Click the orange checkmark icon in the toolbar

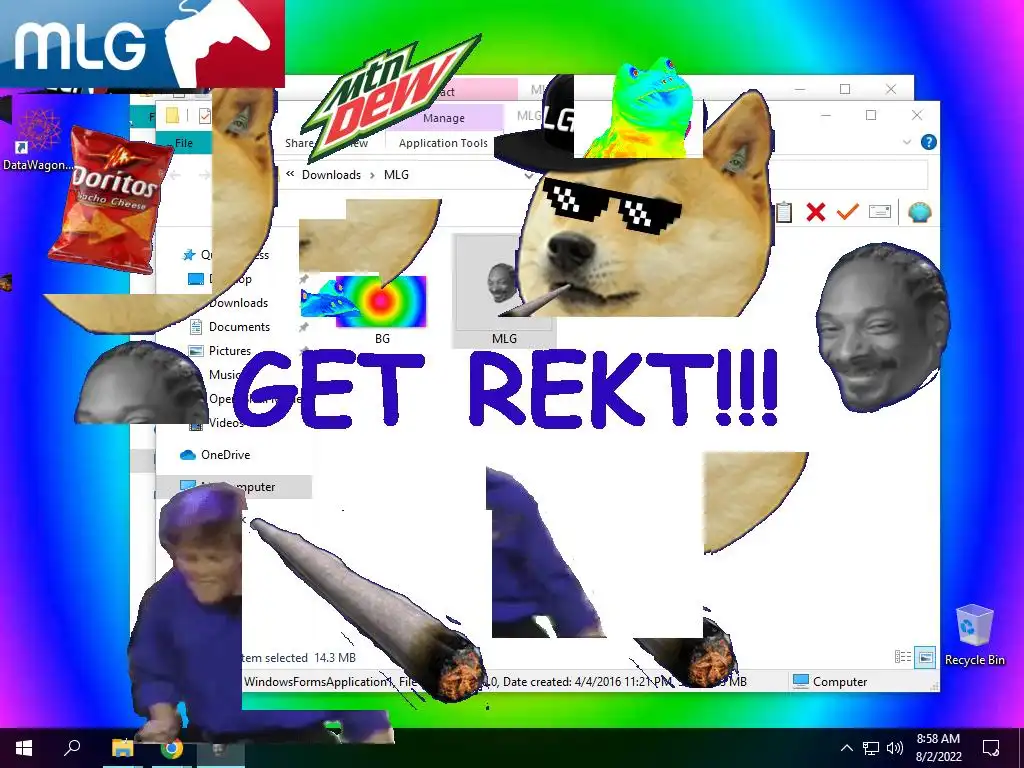[x=847, y=212]
